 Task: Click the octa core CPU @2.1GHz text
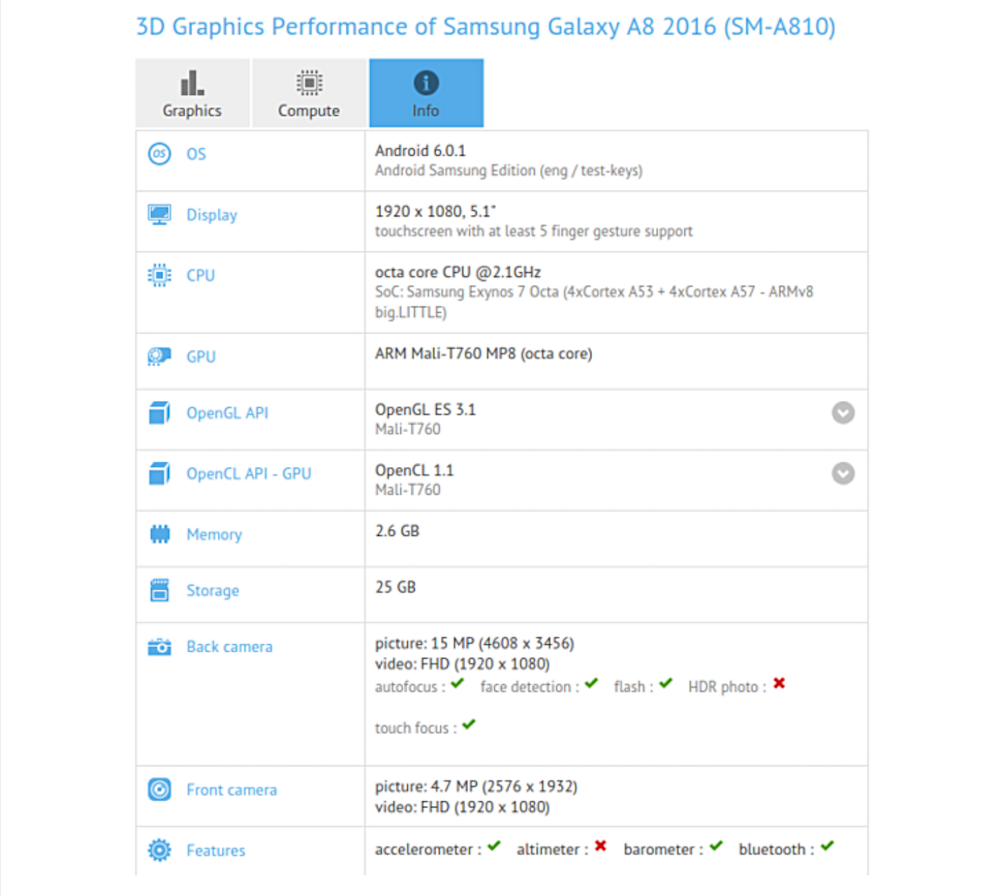coord(458,272)
